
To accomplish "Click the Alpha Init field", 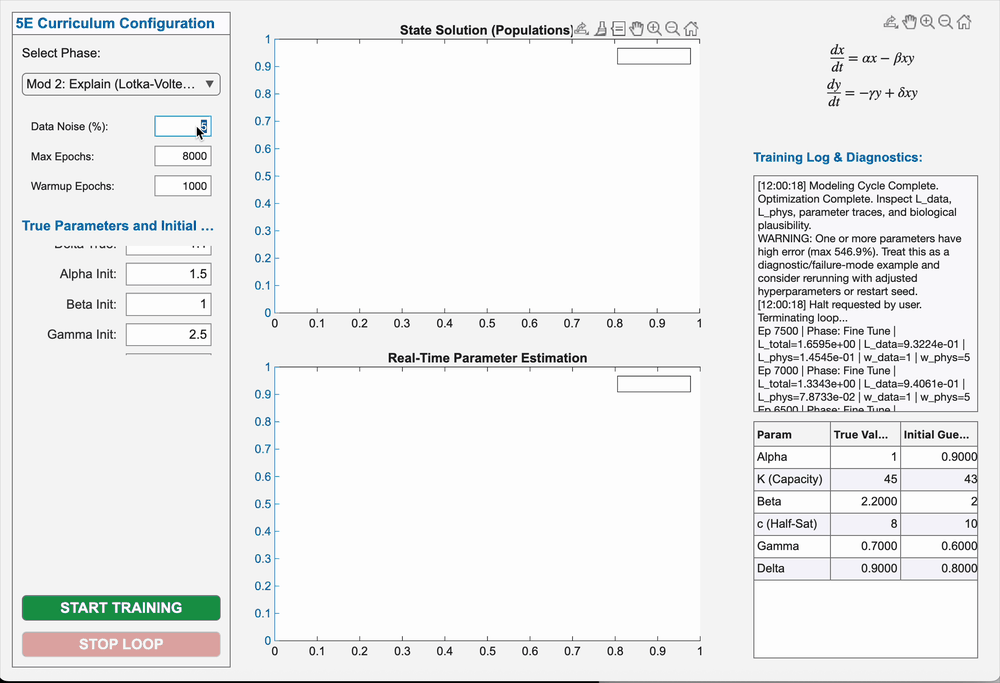I will tap(168, 274).
